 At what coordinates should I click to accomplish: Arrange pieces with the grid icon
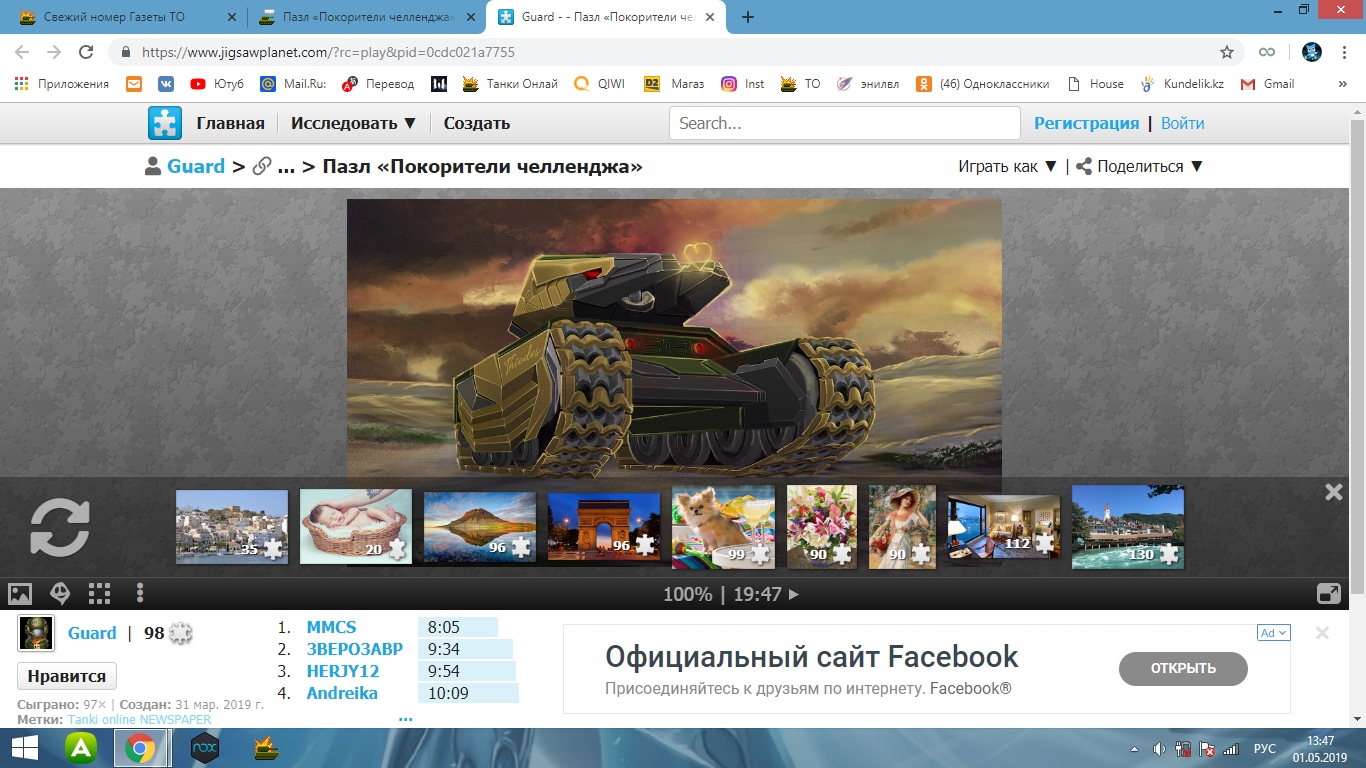tap(100, 593)
